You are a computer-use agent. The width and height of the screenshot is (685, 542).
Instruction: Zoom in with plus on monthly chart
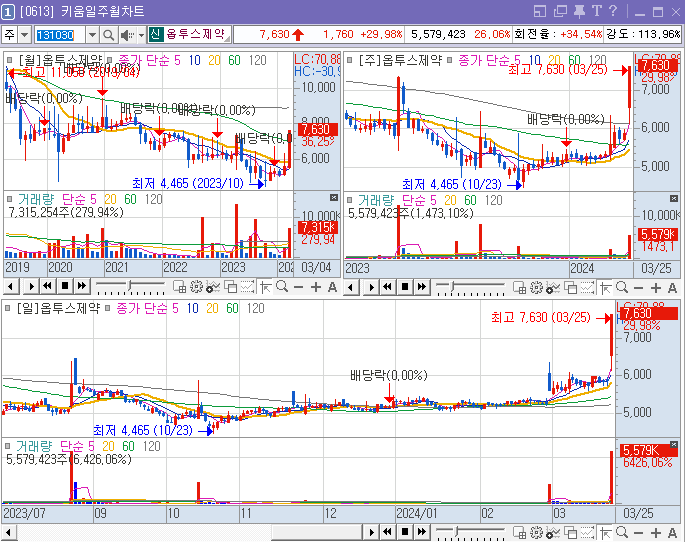315,287
